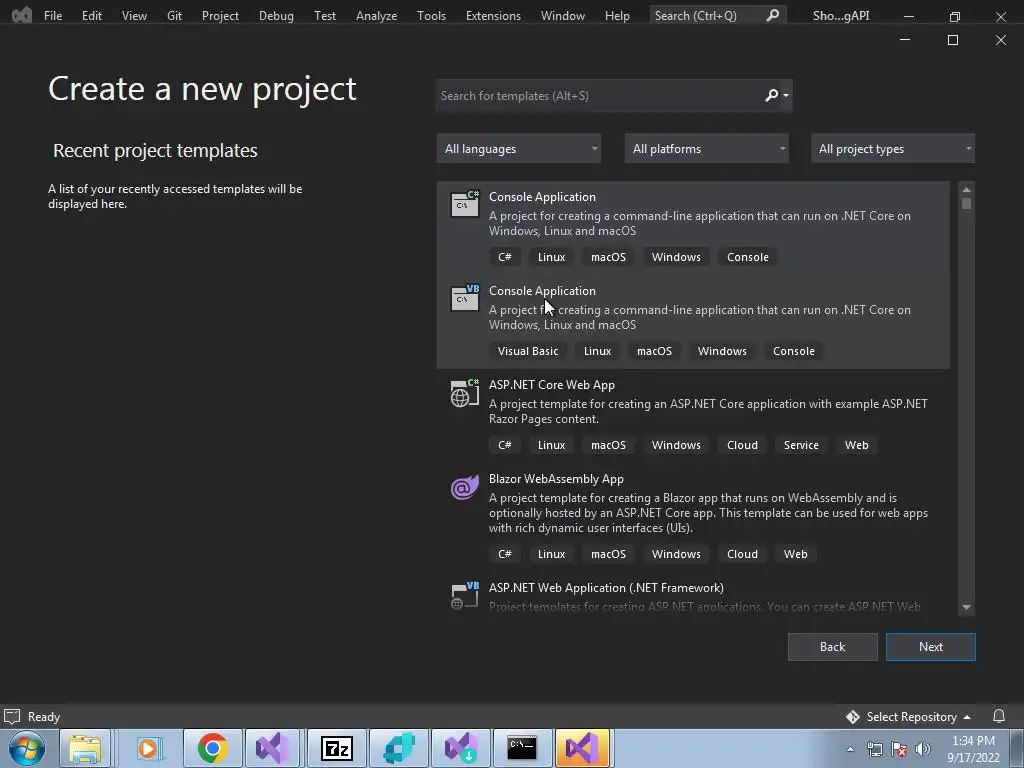The image size is (1024, 768).
Task: Click the volume speaker tray icon
Action: point(923,749)
